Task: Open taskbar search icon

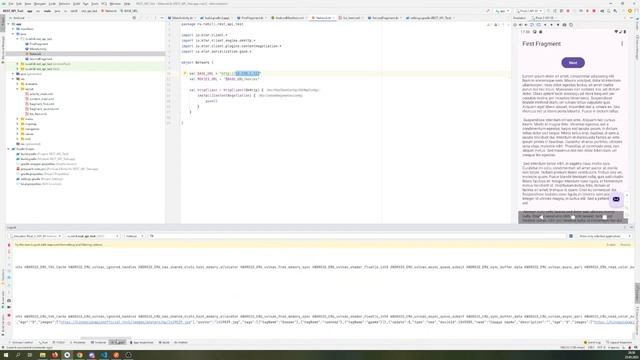Action: tap(18, 355)
